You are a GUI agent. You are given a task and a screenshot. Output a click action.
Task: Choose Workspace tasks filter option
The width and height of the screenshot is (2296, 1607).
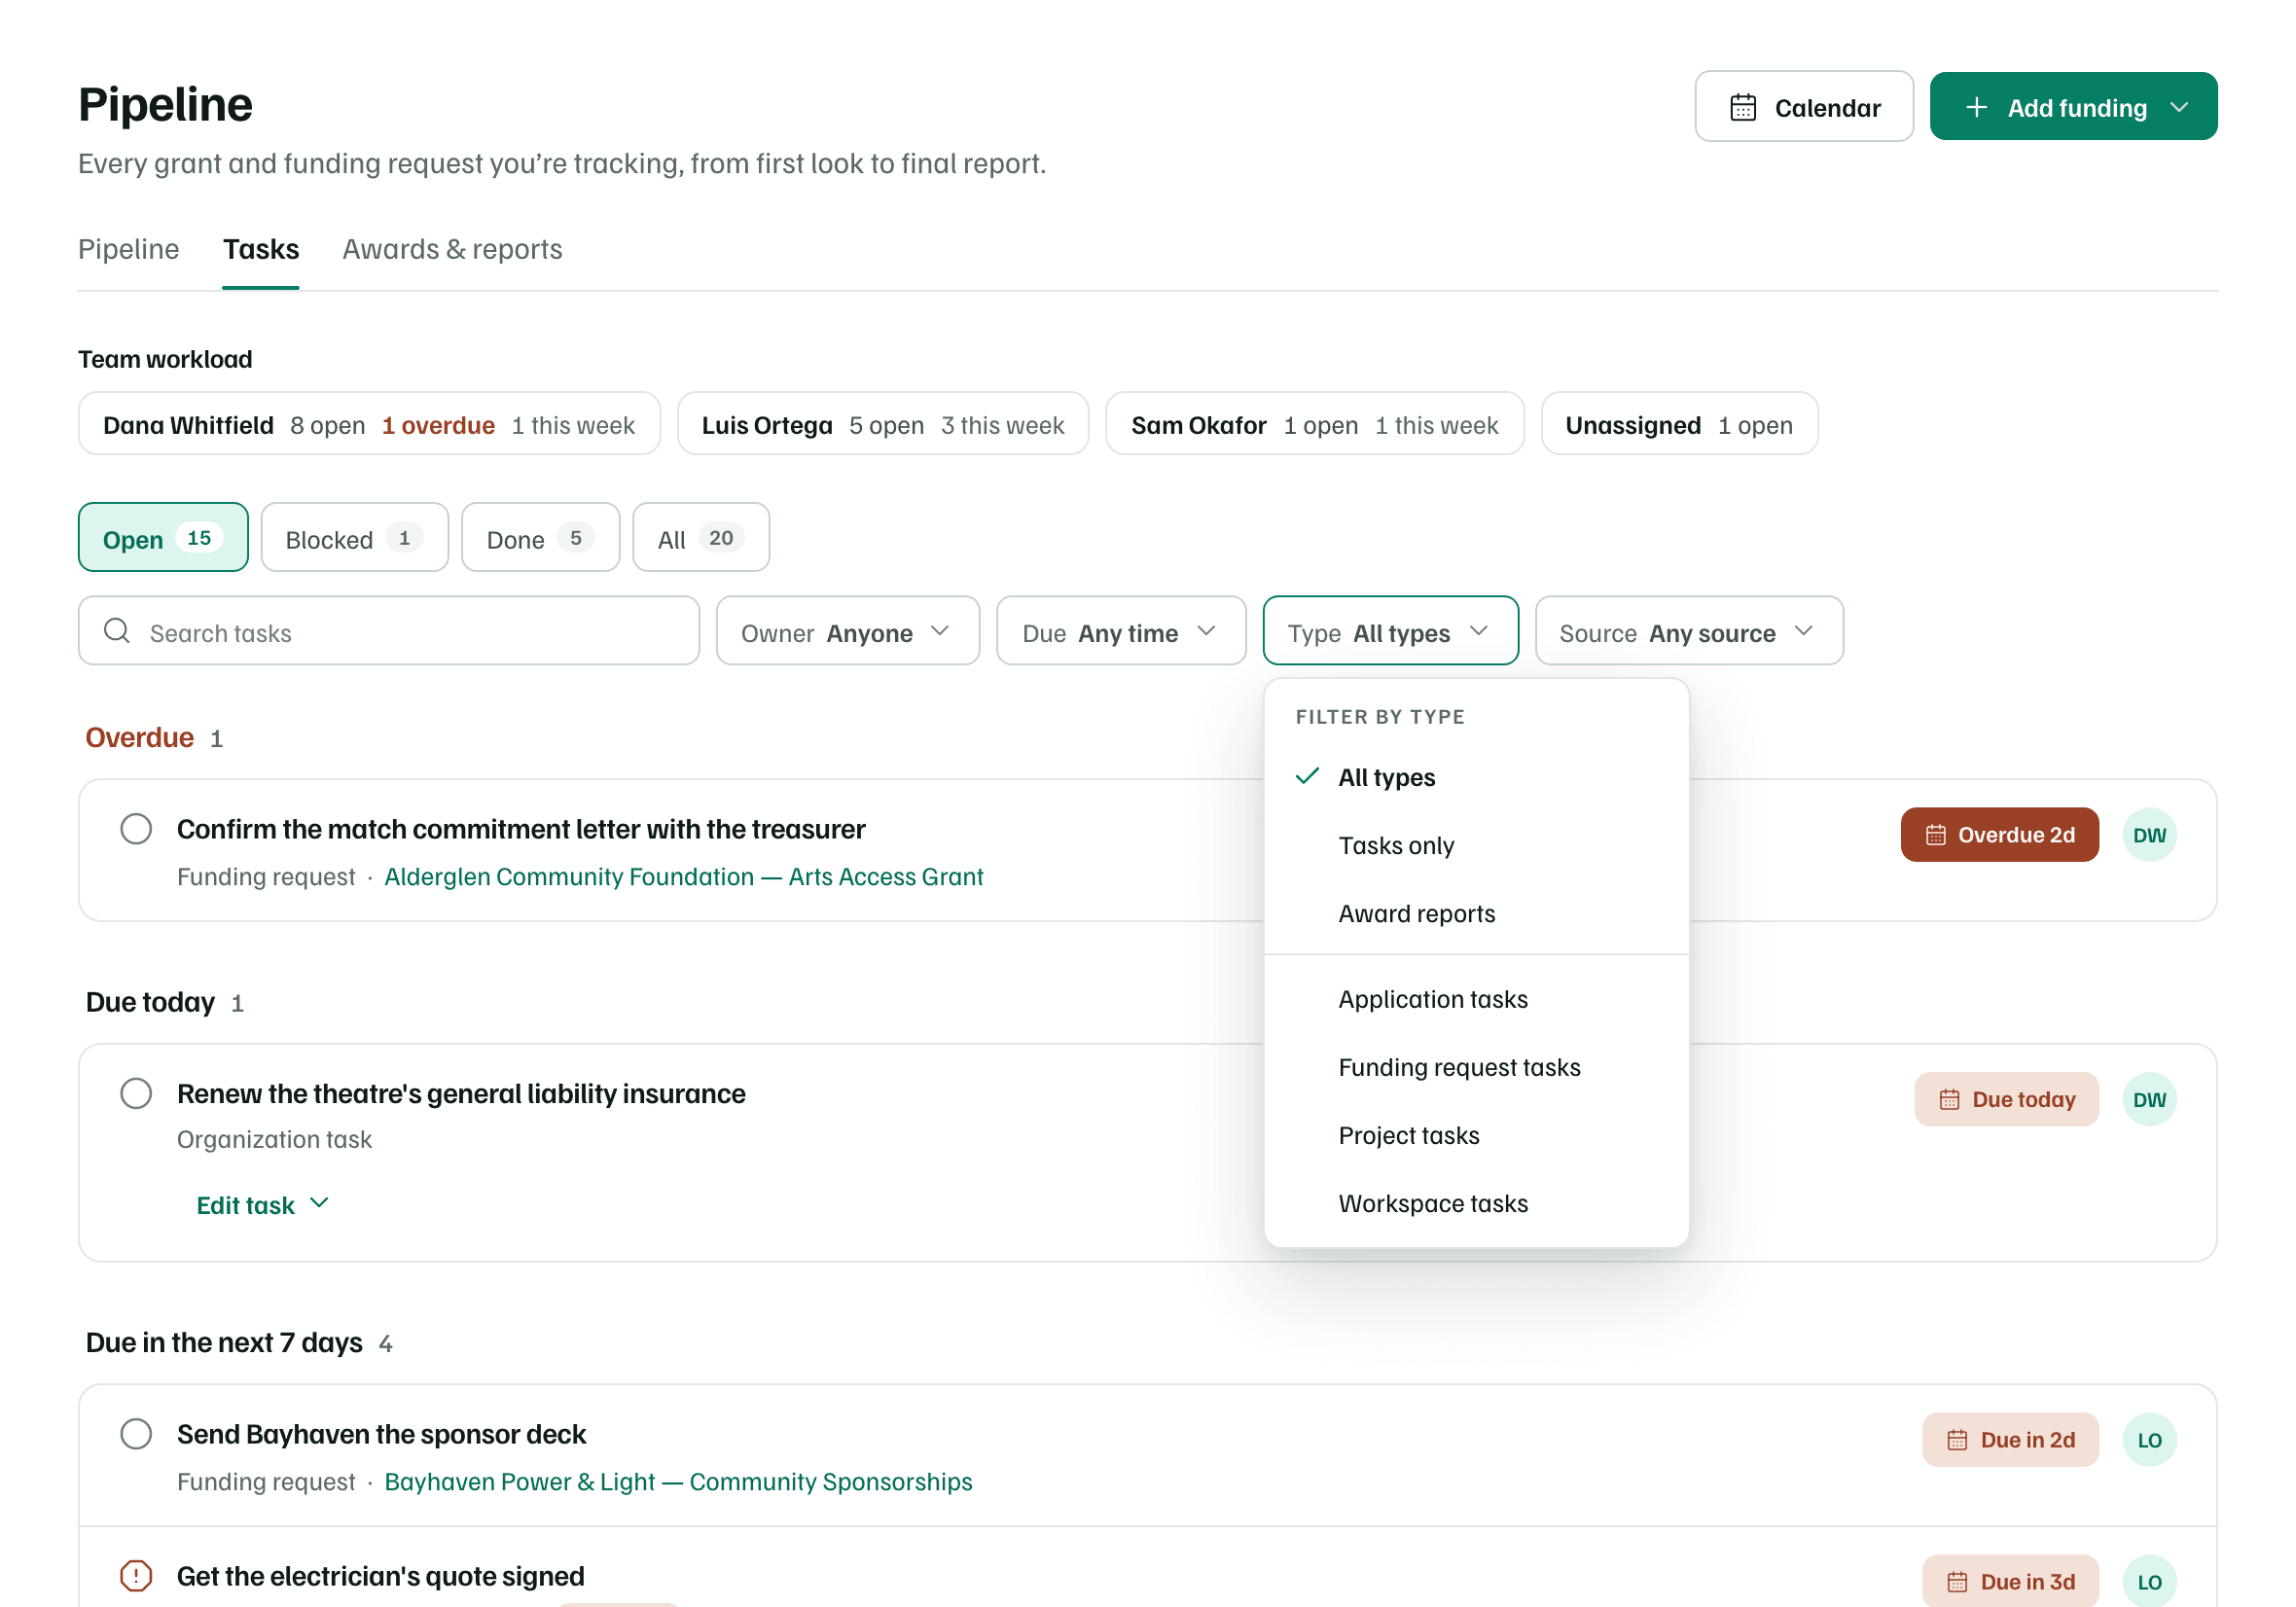coord(1476,1203)
